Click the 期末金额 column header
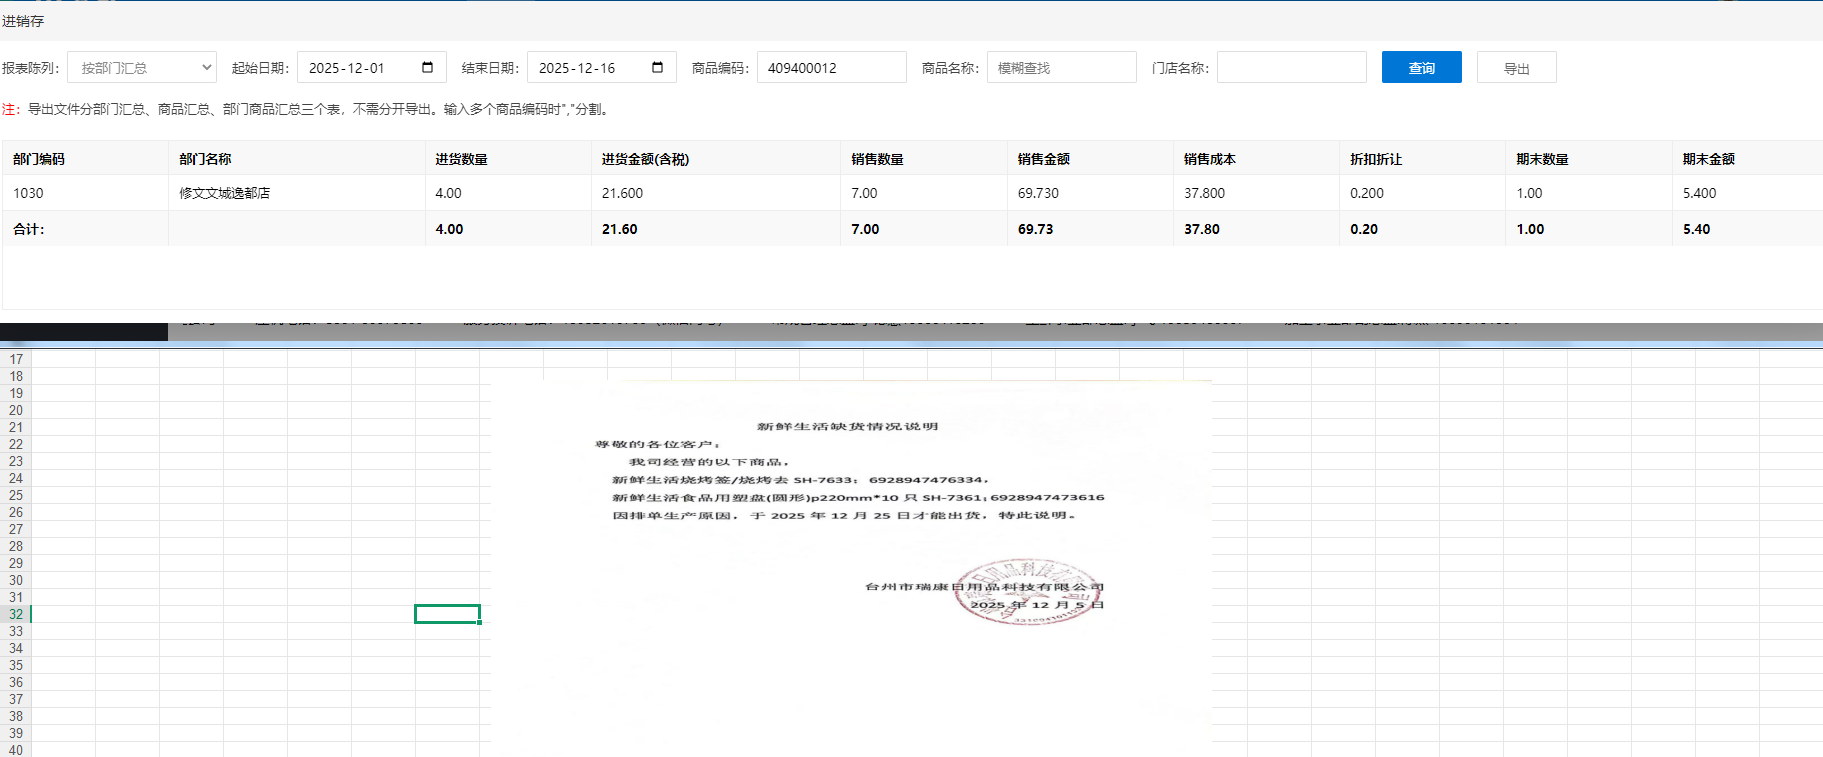The image size is (1823, 757). (x=1708, y=159)
